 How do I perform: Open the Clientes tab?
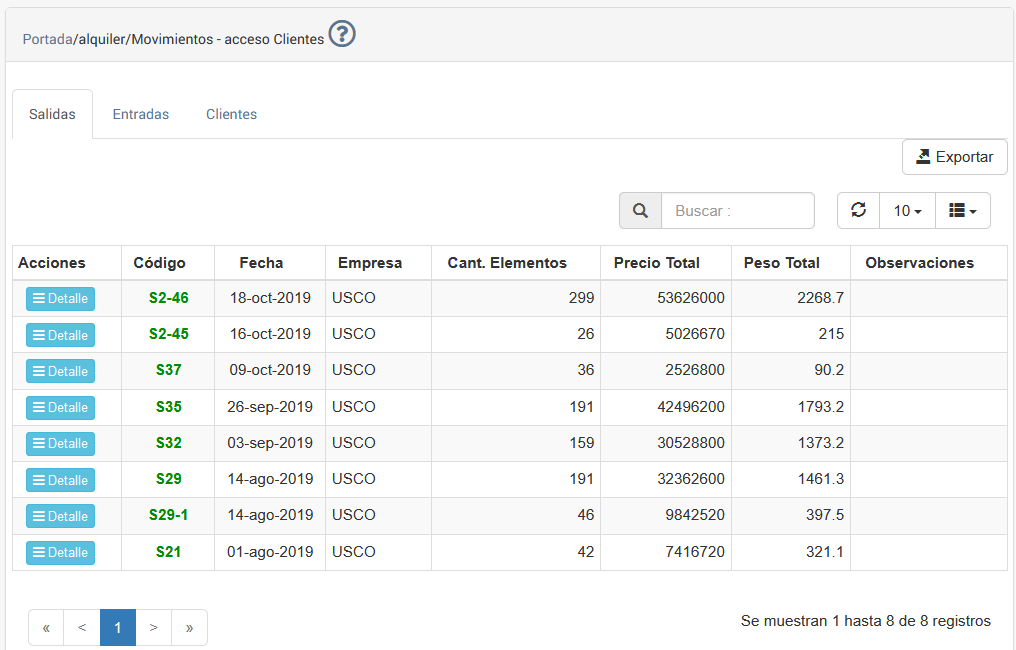coord(231,114)
